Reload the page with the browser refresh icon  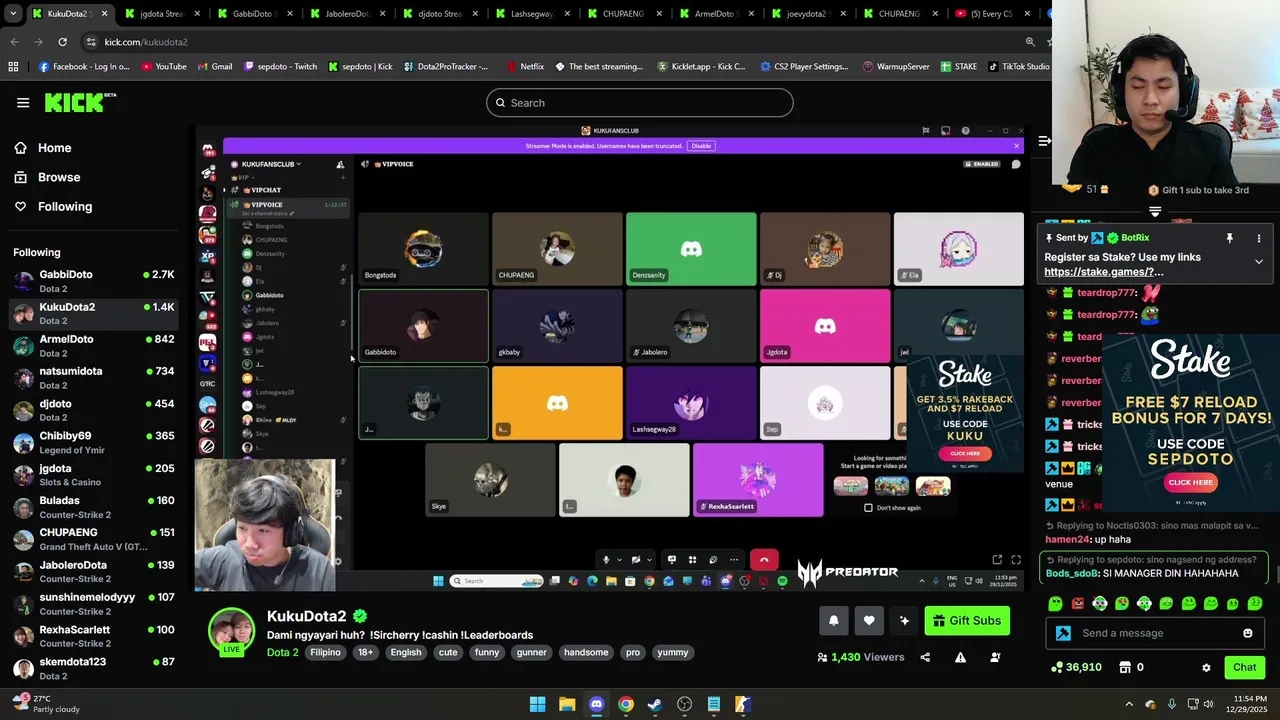point(62,42)
